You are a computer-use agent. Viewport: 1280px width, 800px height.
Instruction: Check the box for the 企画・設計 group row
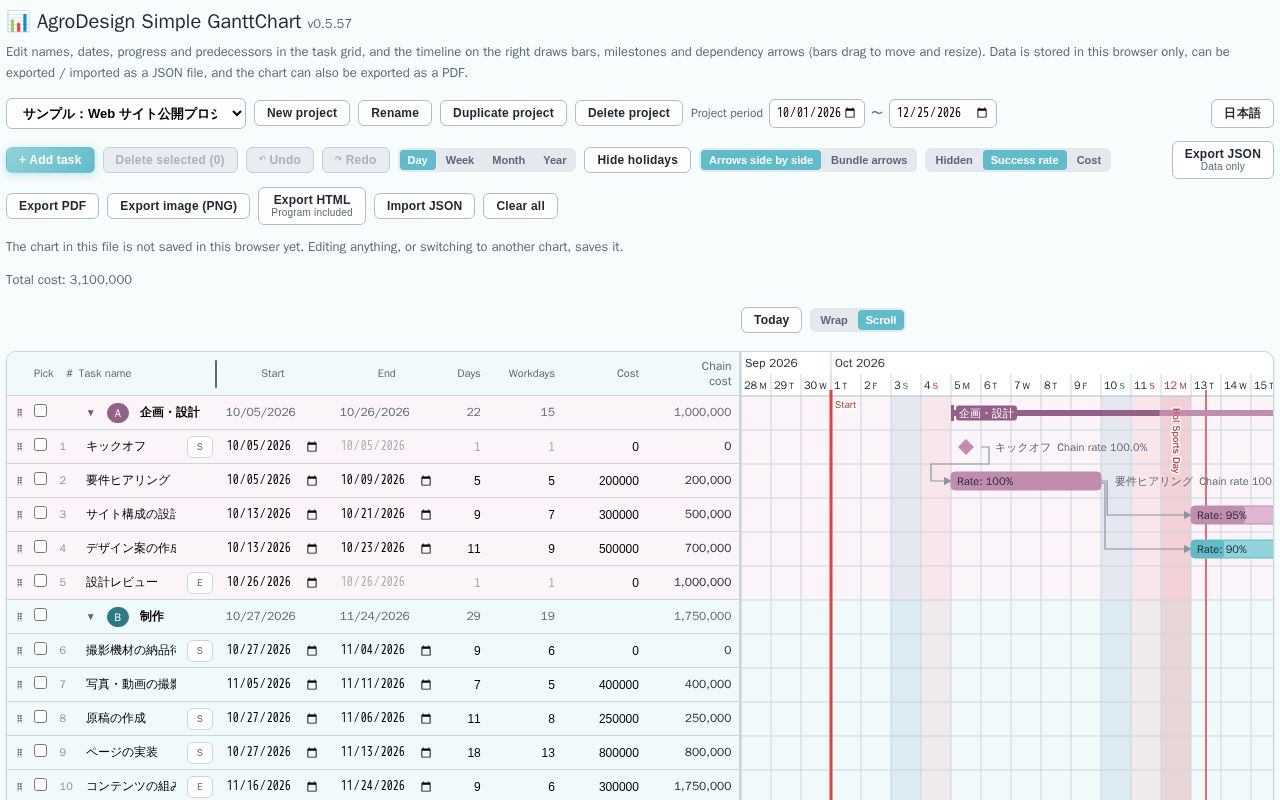(40, 411)
